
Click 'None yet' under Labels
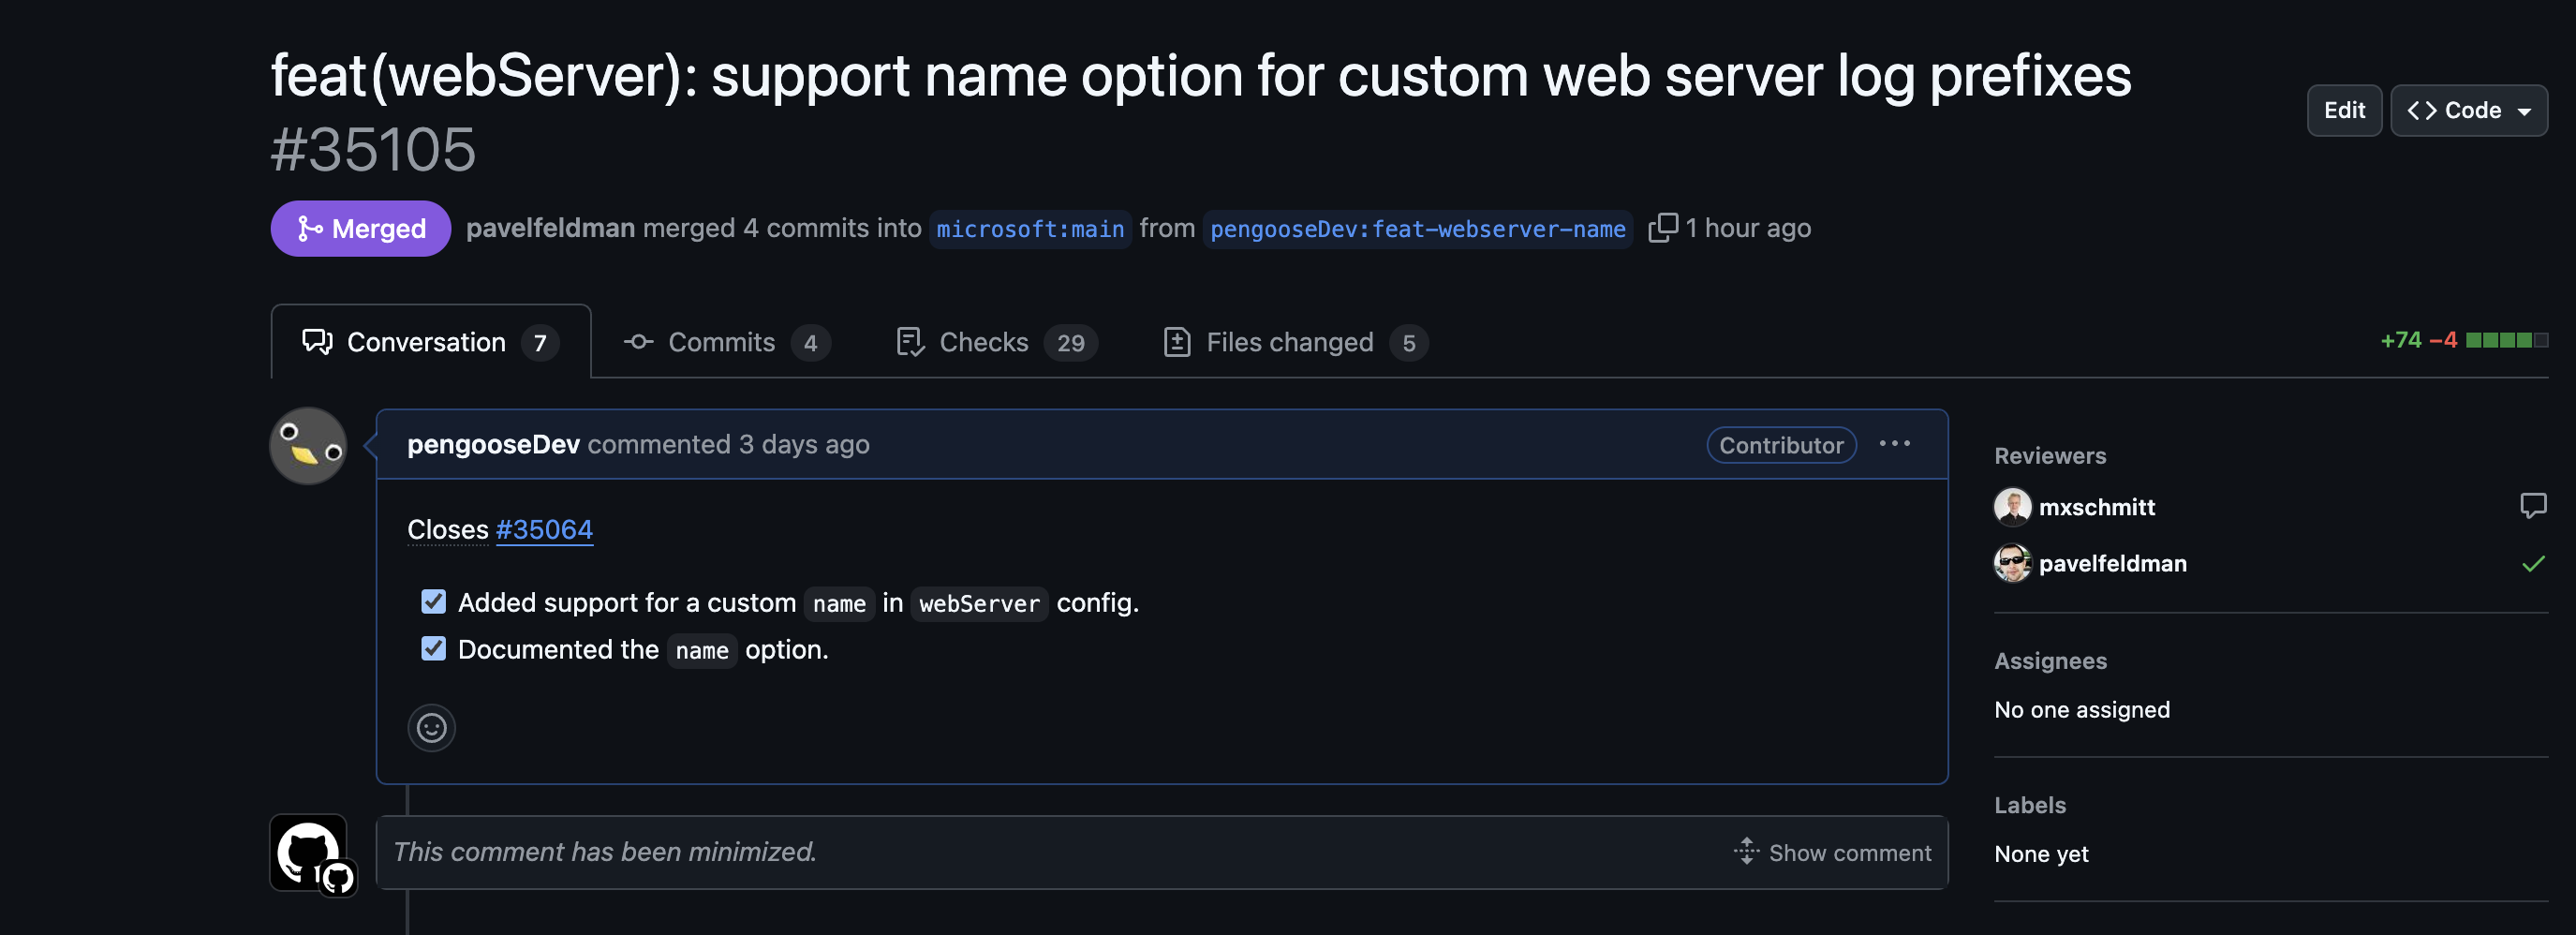click(2041, 854)
